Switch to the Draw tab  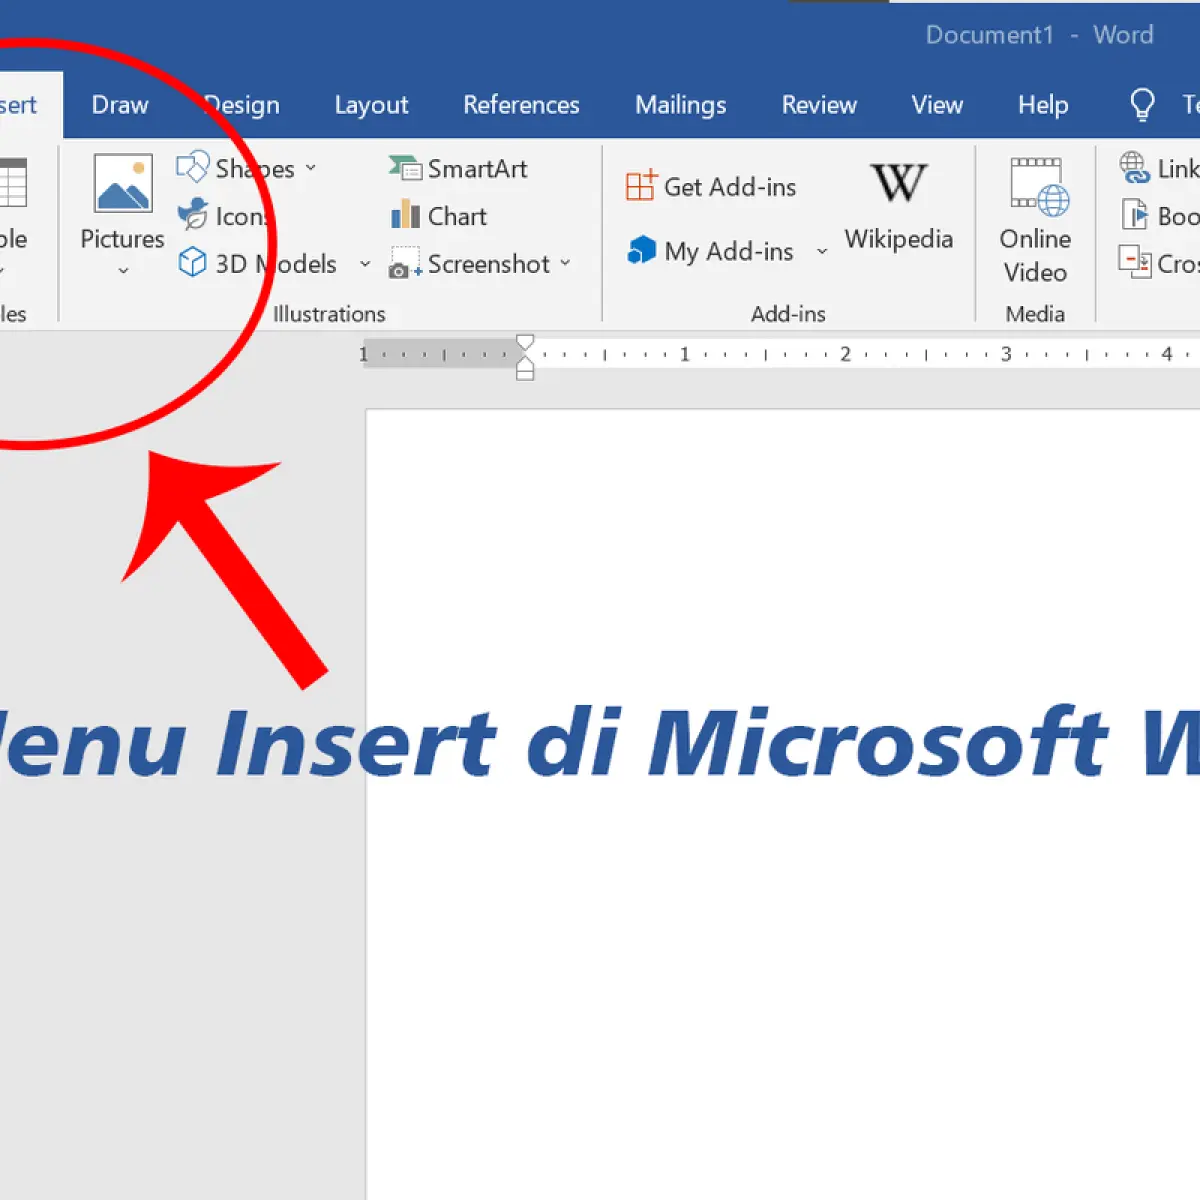point(120,105)
